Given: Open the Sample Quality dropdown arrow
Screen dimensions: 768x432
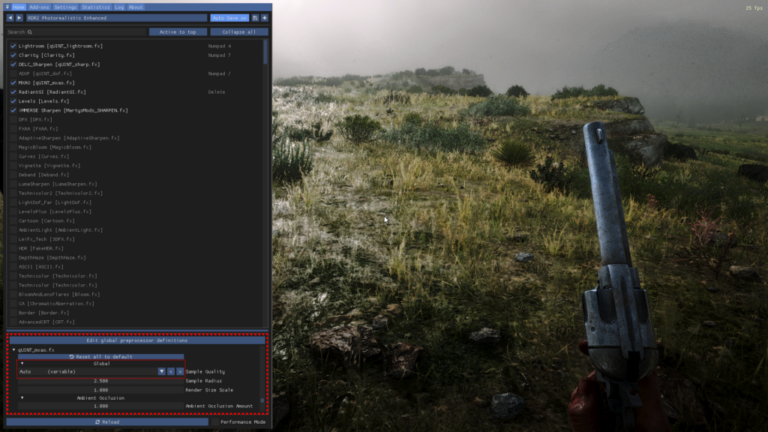Looking at the screenshot, I should (162, 372).
